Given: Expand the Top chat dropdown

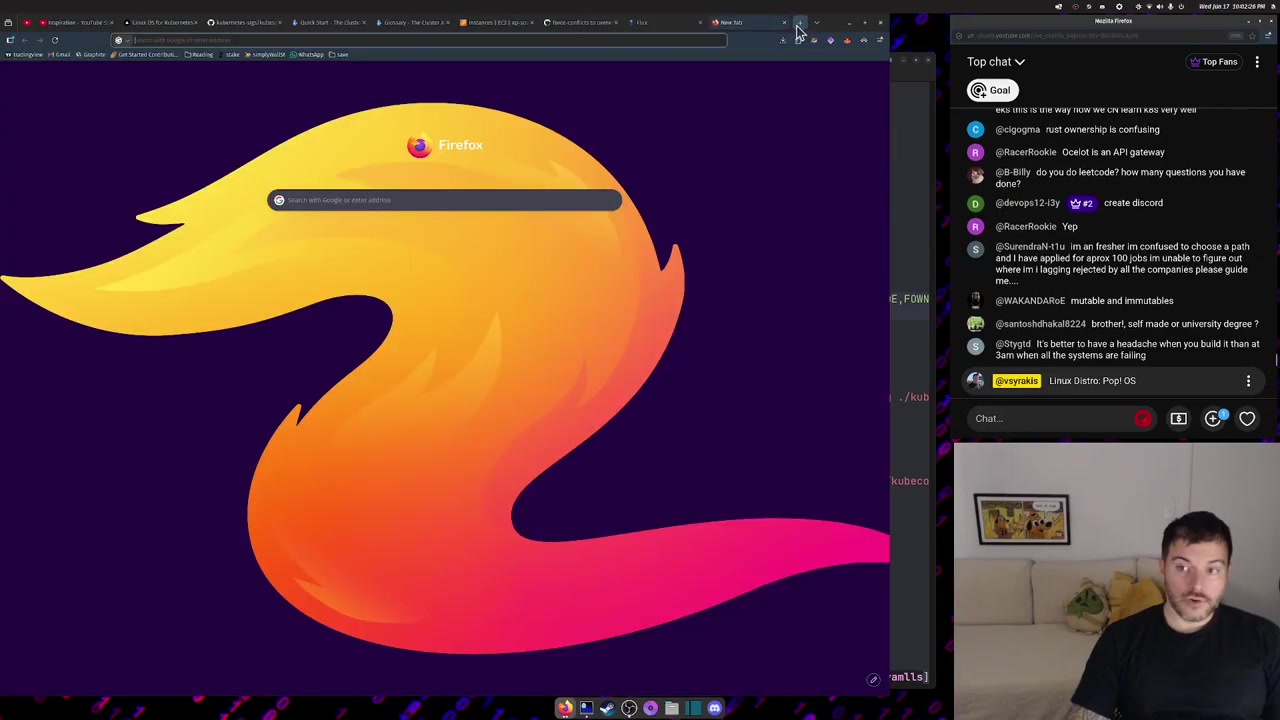Looking at the screenshot, I should pos(995,62).
